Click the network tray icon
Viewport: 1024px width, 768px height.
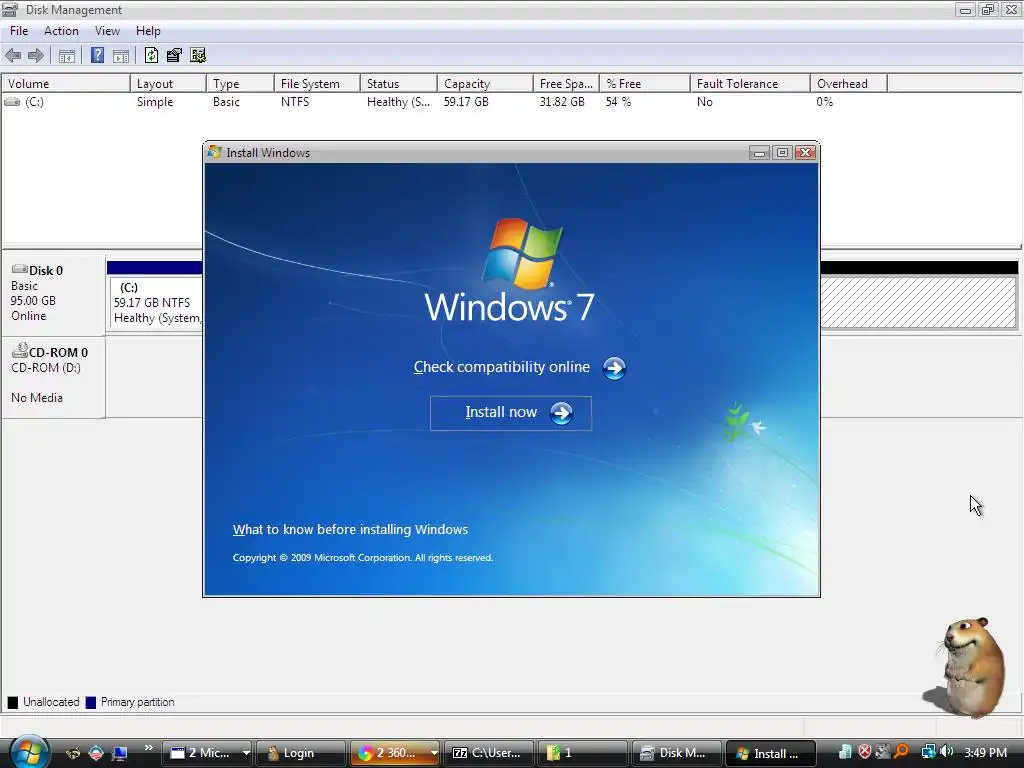[928, 752]
